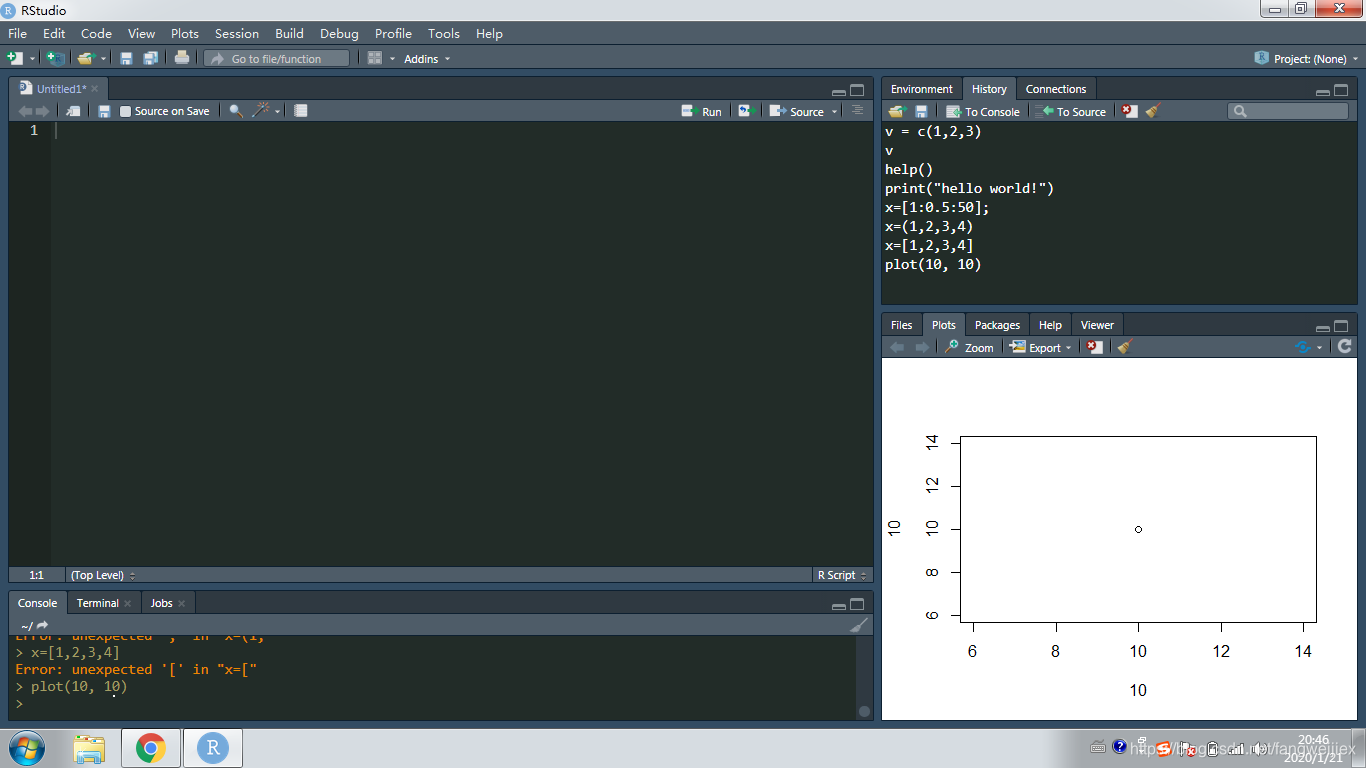Clear all plots with broom icon
Viewport: 1366px width, 768px height.
(1124, 347)
